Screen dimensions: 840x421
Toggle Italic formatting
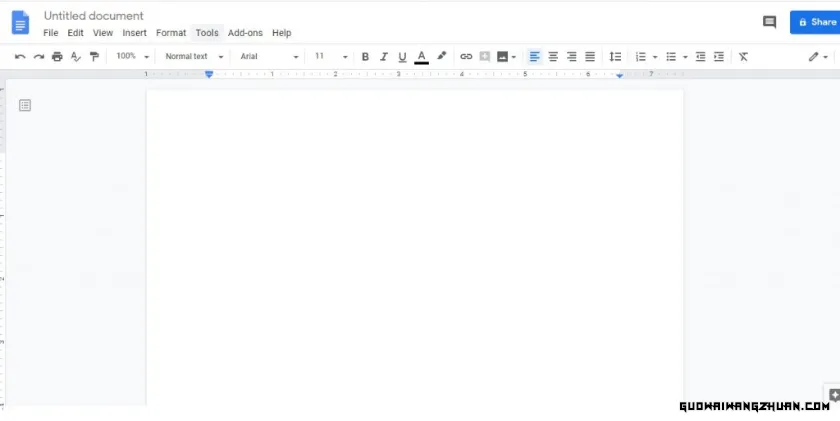click(384, 57)
